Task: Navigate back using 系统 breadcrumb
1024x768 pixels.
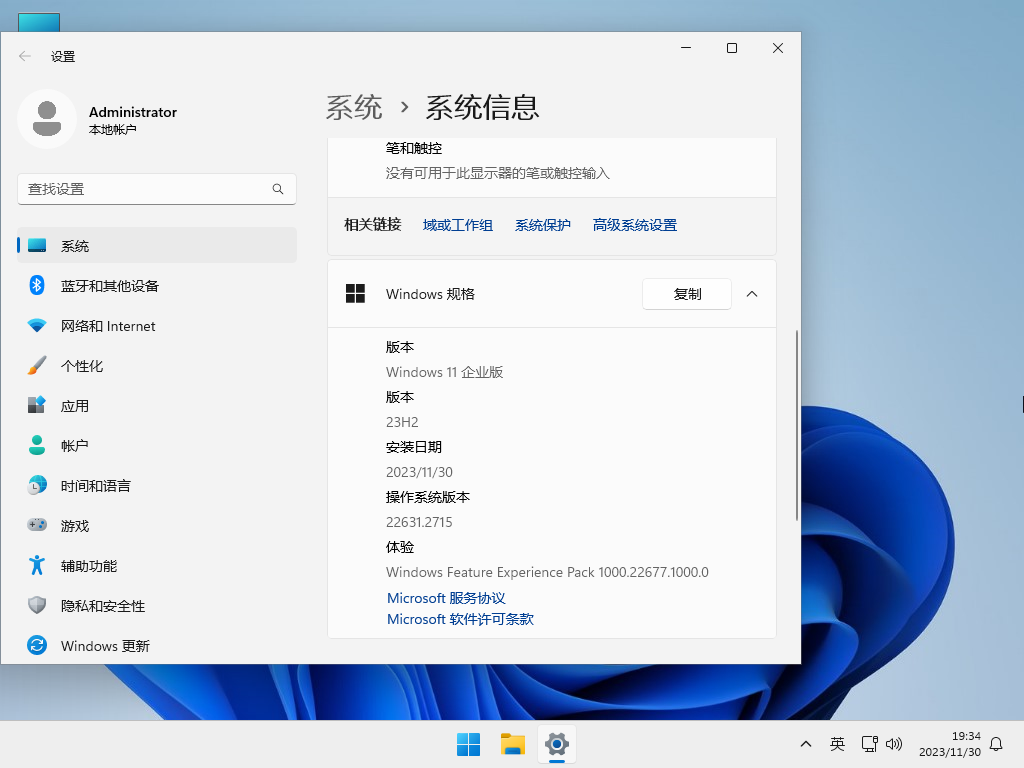Action: click(x=354, y=107)
